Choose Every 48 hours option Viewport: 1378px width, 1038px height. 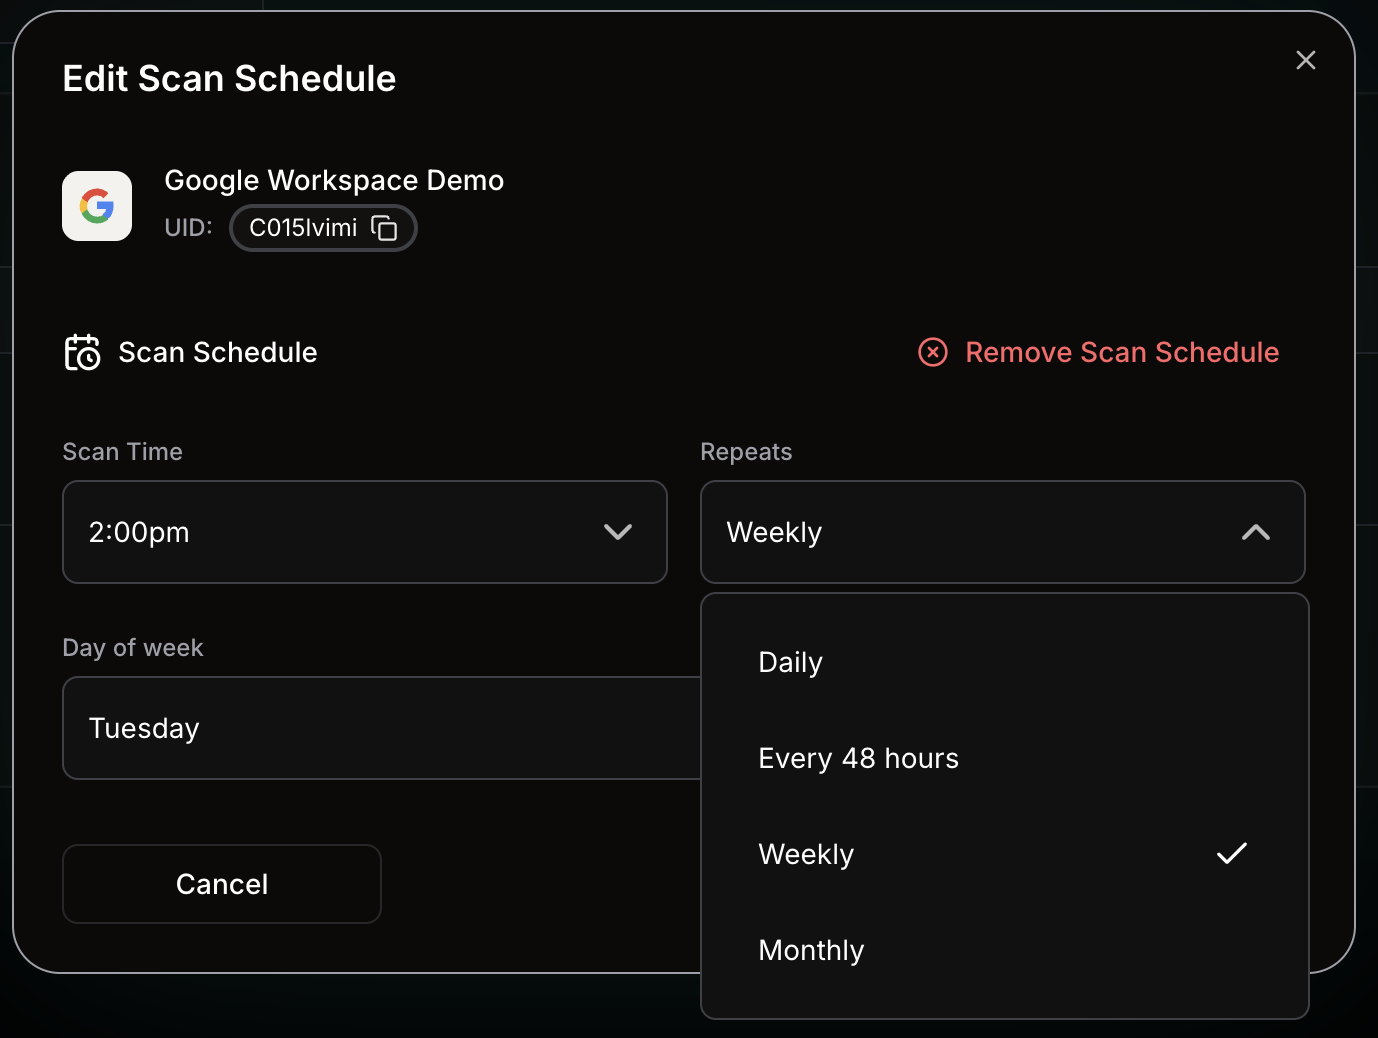click(1004, 758)
